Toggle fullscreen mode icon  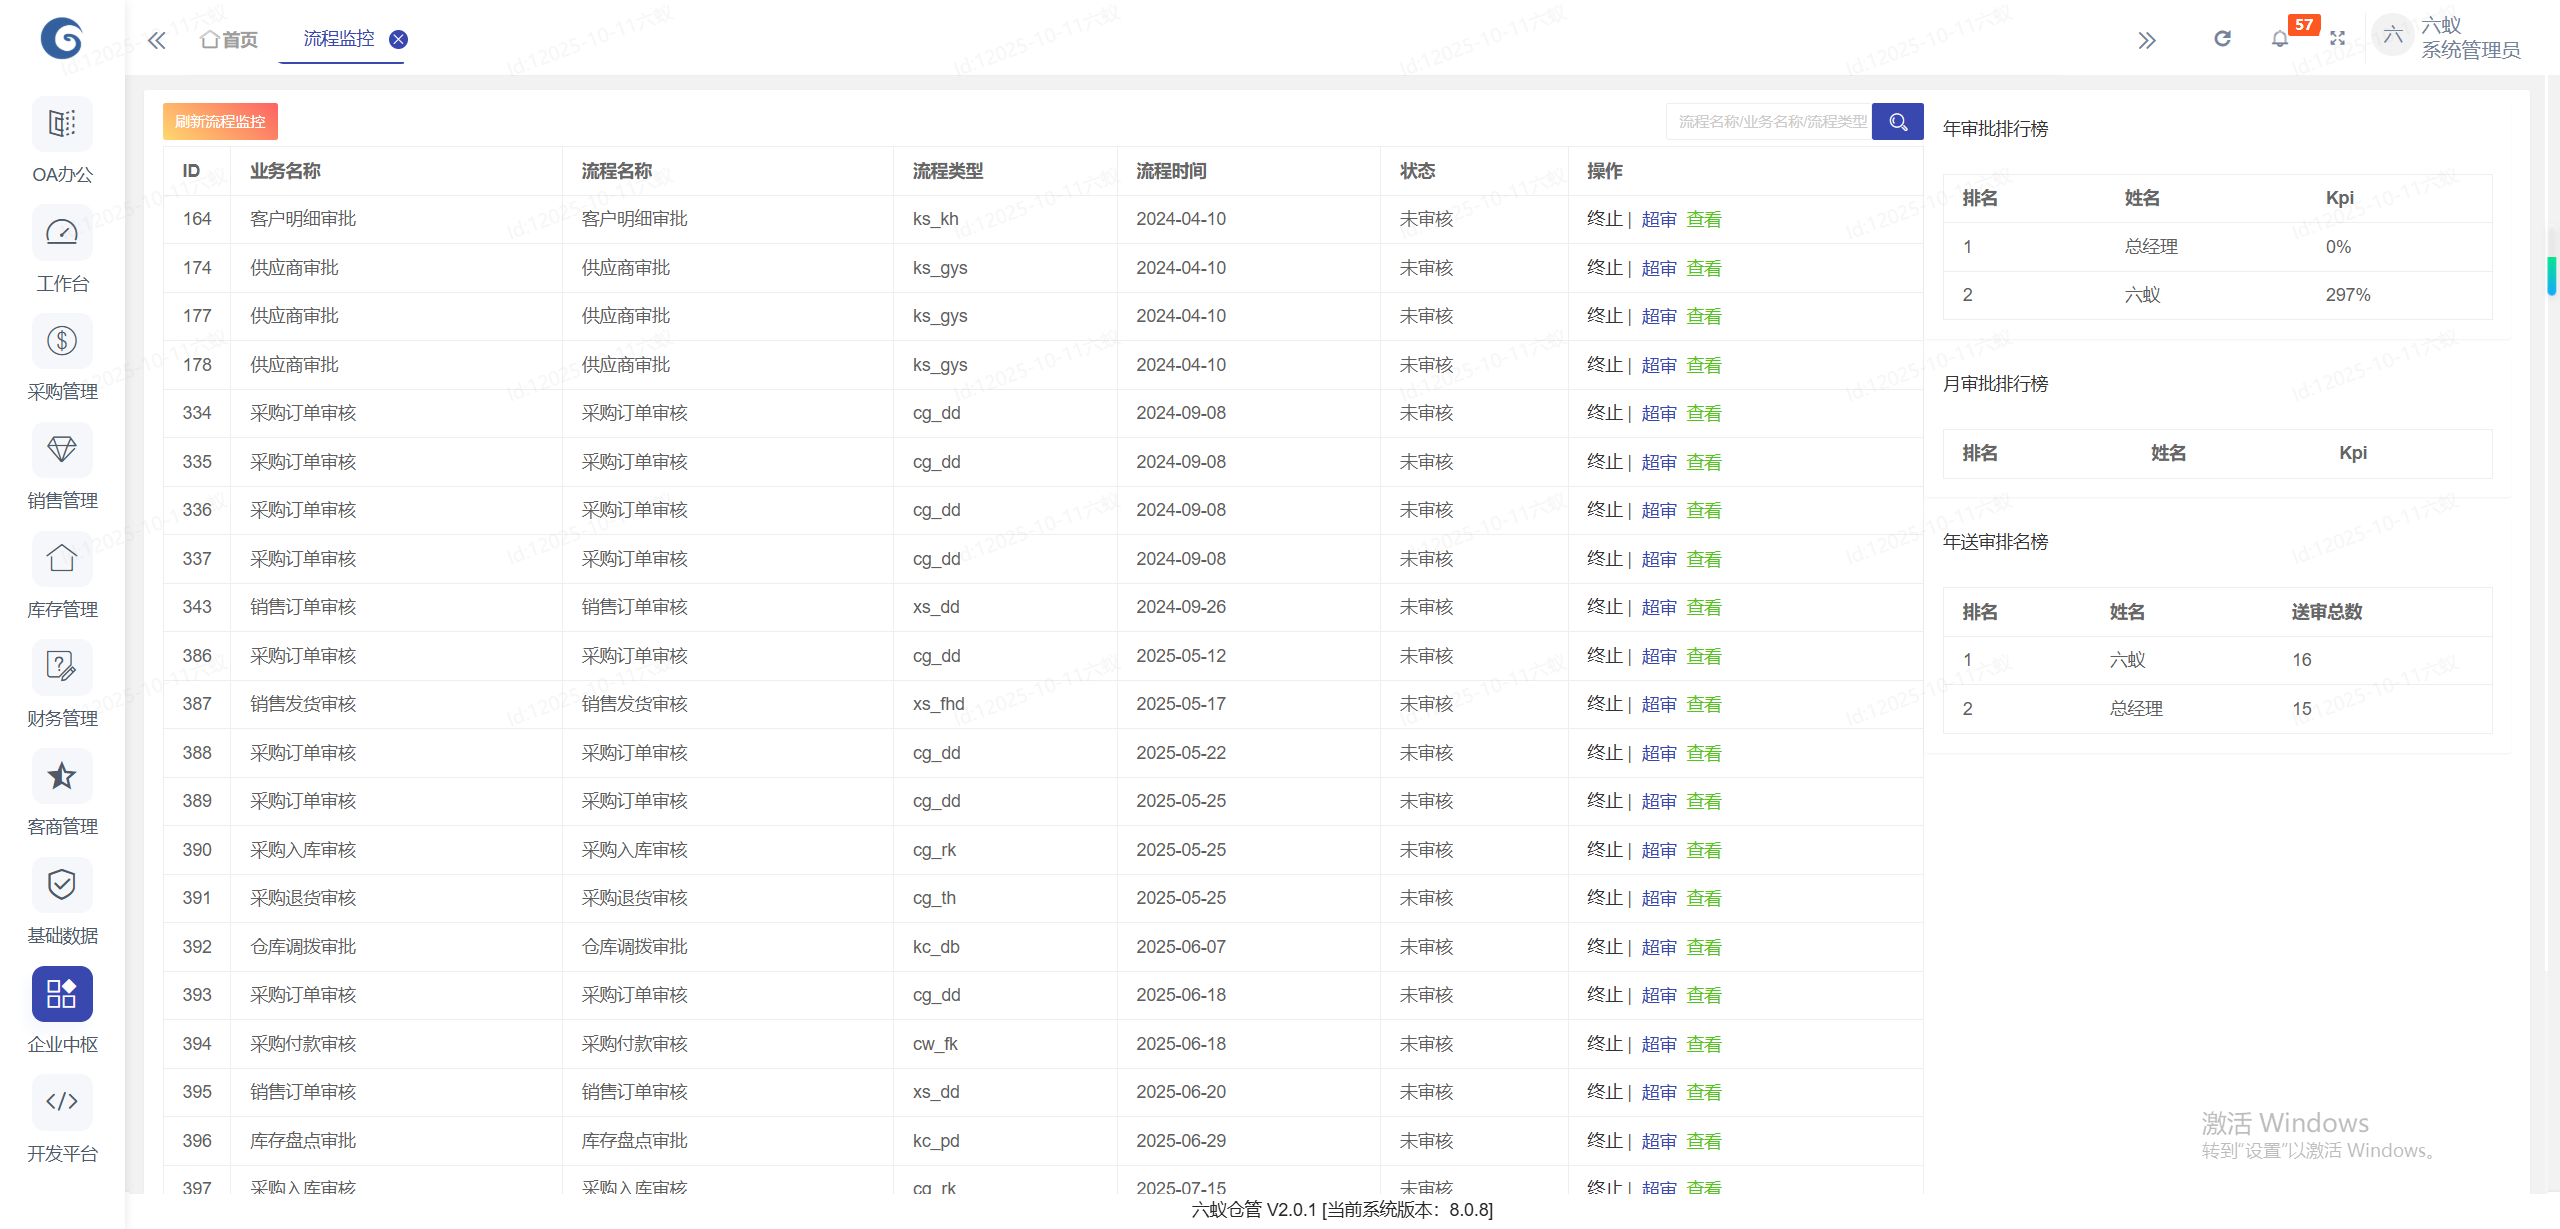tap(2337, 39)
